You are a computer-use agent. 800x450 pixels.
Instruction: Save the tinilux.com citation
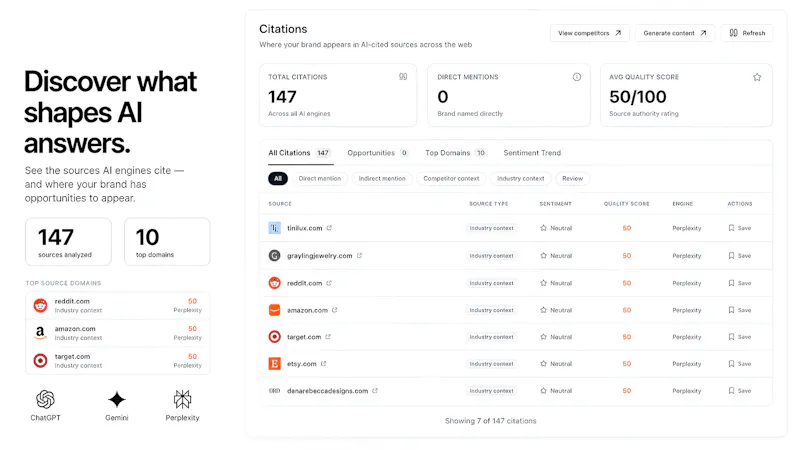tap(740, 228)
